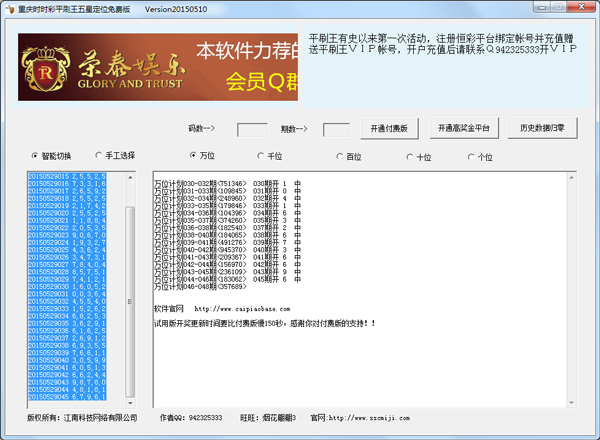
Task: Select draw row 20150529025
Action: 67,250
